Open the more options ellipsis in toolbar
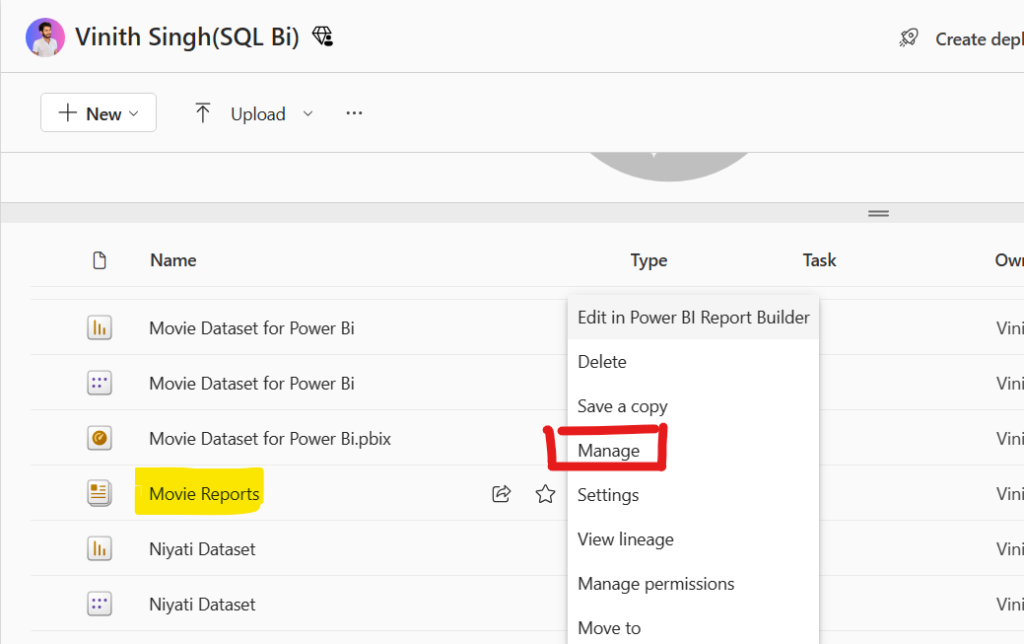 tap(354, 113)
